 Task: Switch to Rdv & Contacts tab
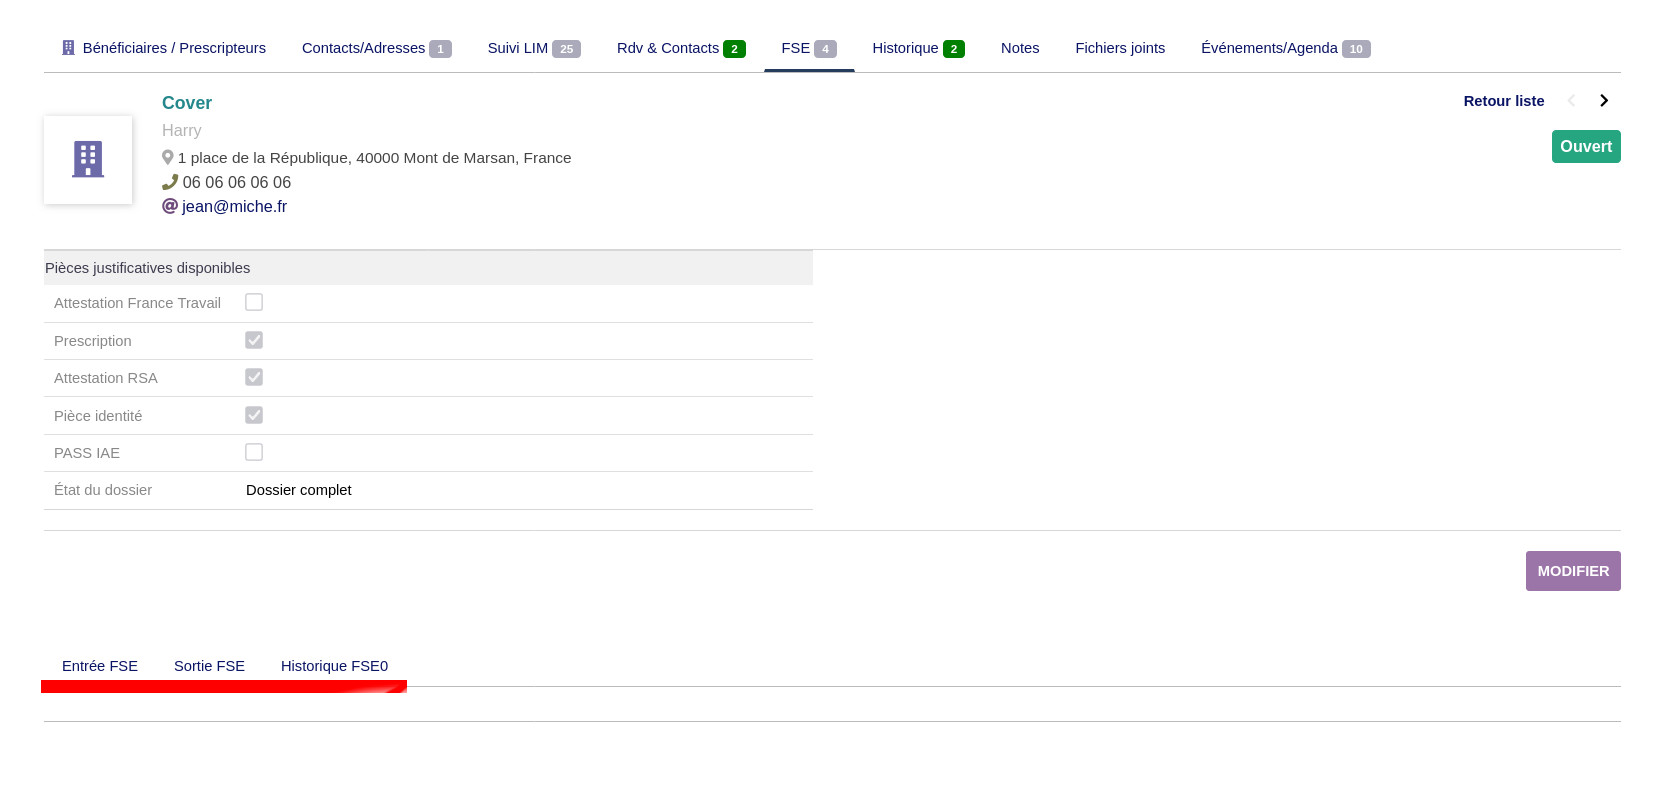click(680, 48)
